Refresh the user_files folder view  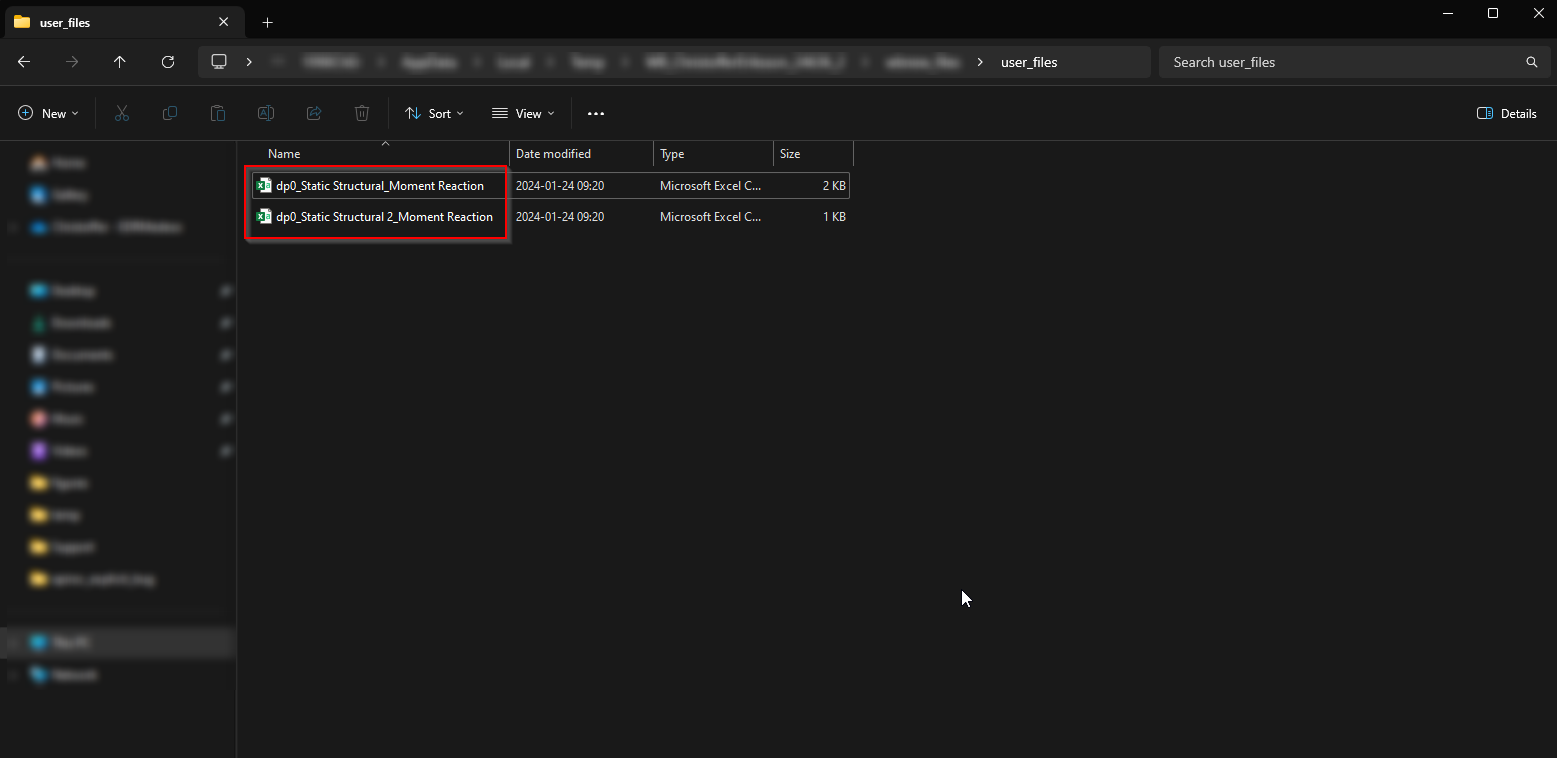pyautogui.click(x=168, y=62)
